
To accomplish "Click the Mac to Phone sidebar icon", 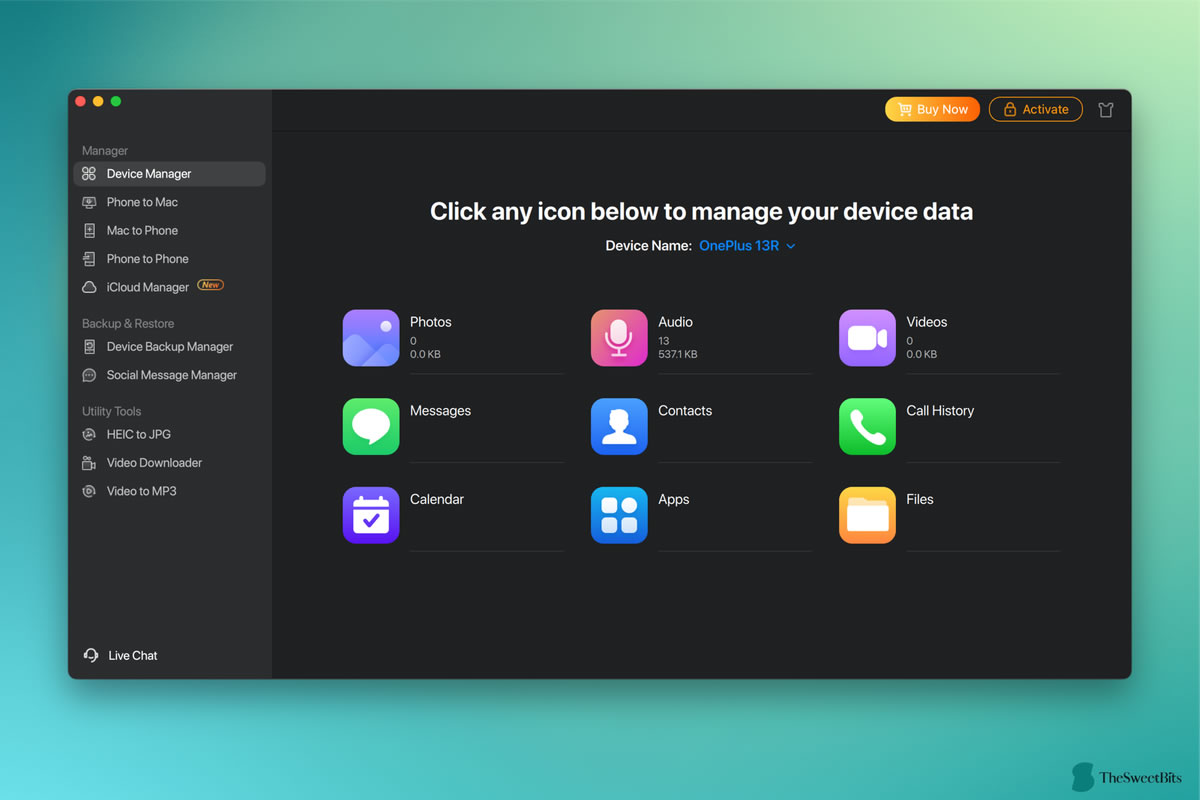I will click(x=89, y=230).
